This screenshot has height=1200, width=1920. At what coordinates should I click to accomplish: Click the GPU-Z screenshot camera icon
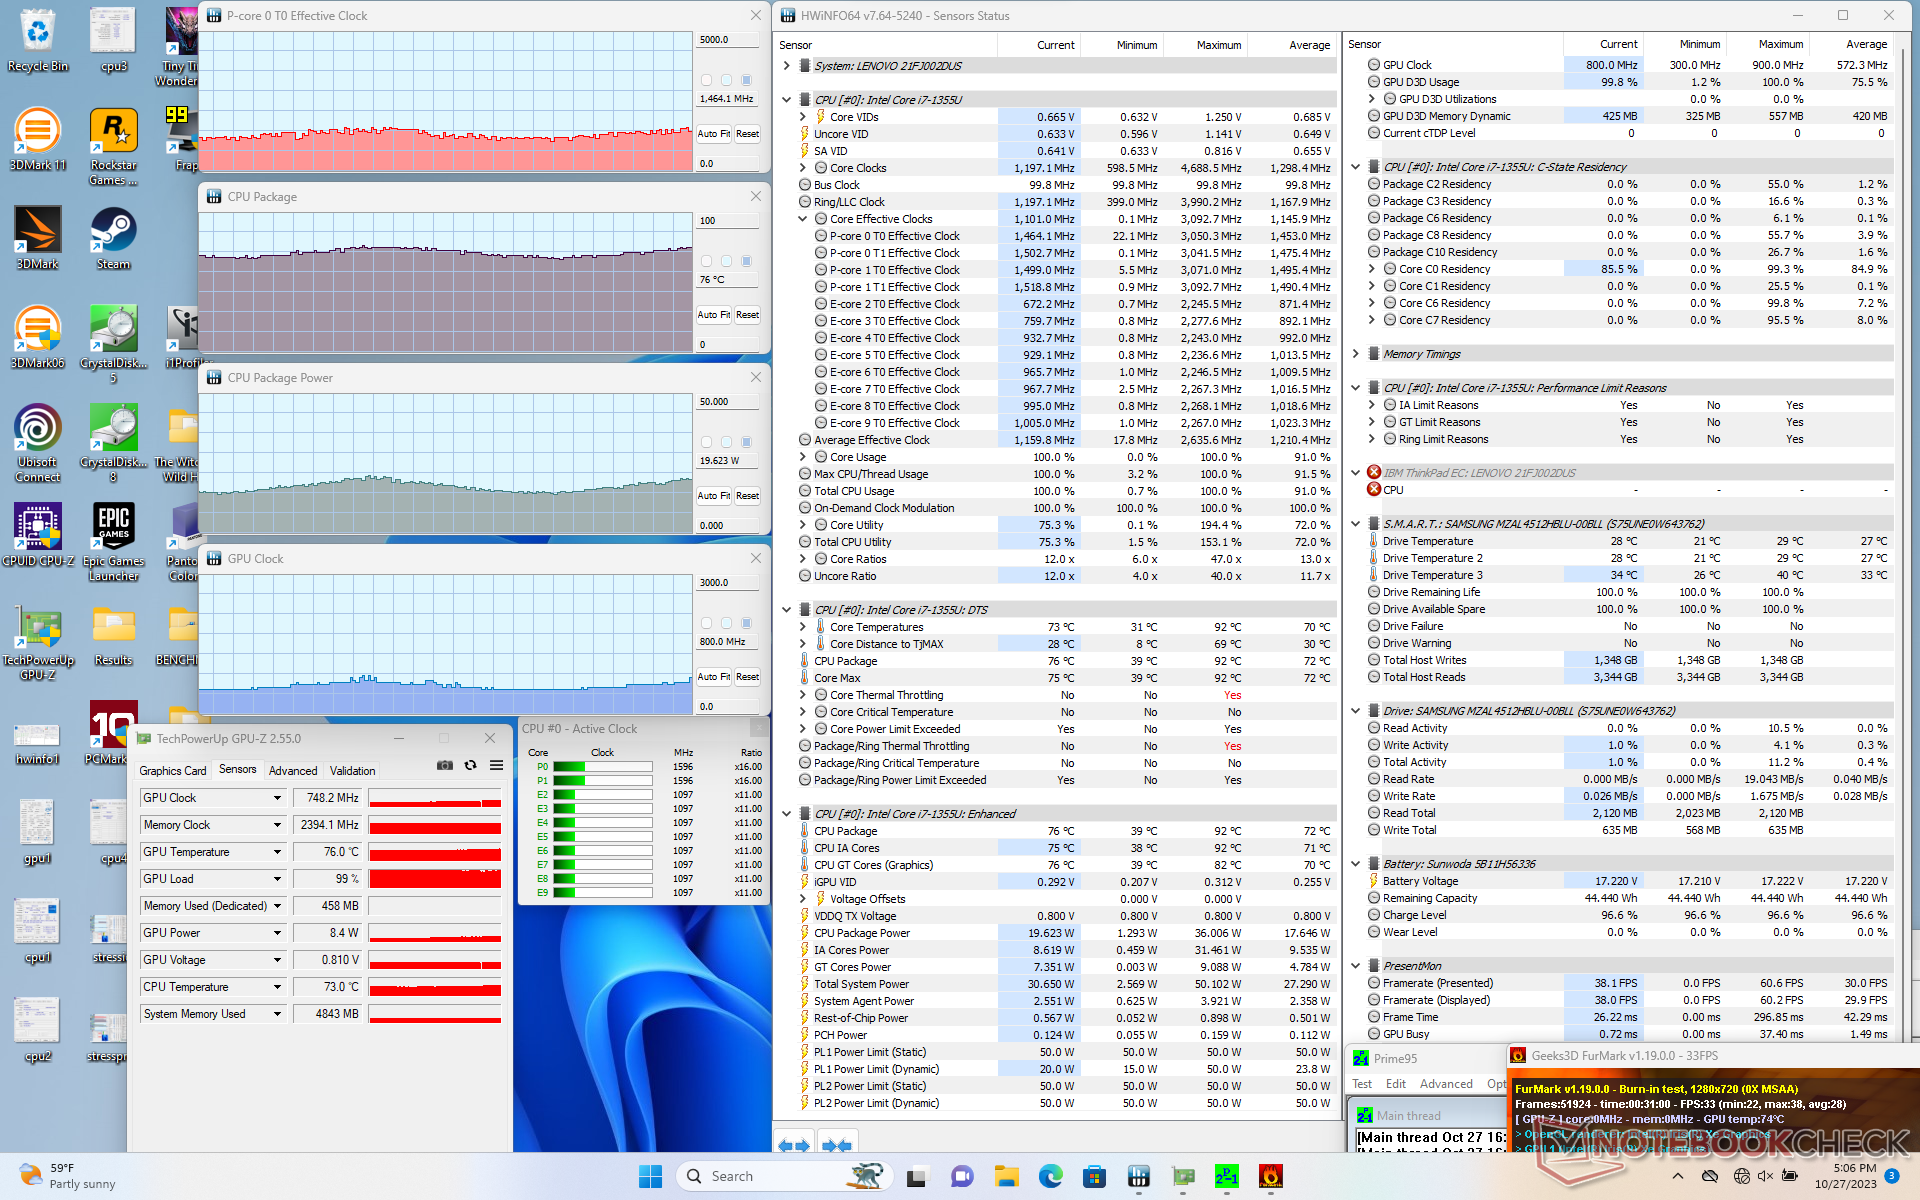(x=445, y=765)
